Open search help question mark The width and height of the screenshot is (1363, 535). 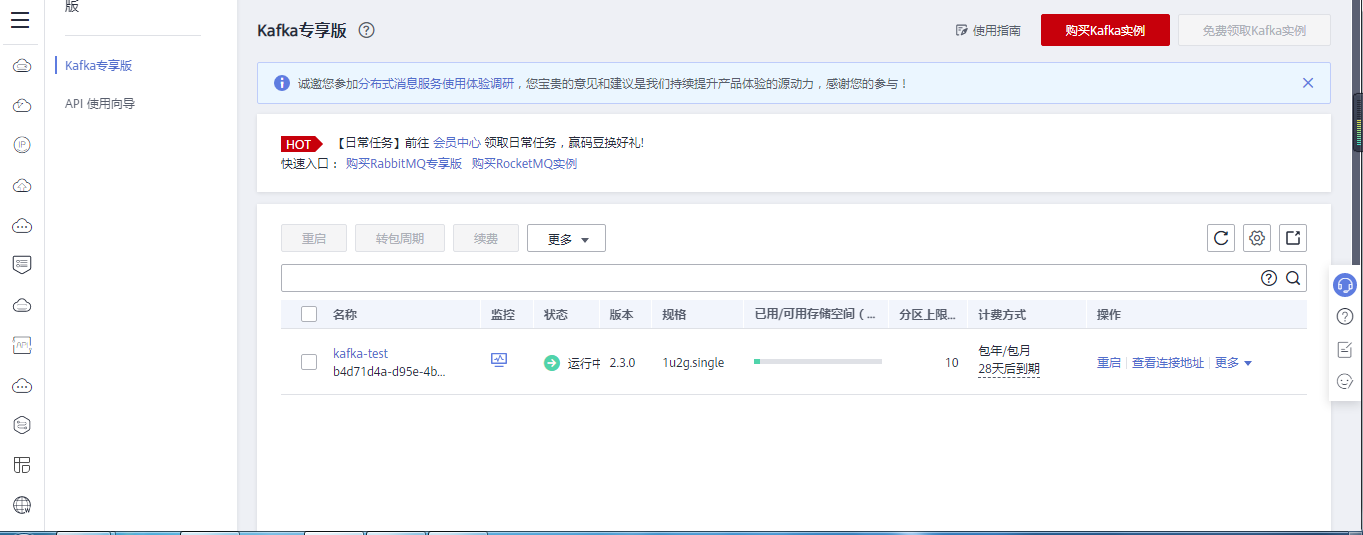pos(1269,278)
